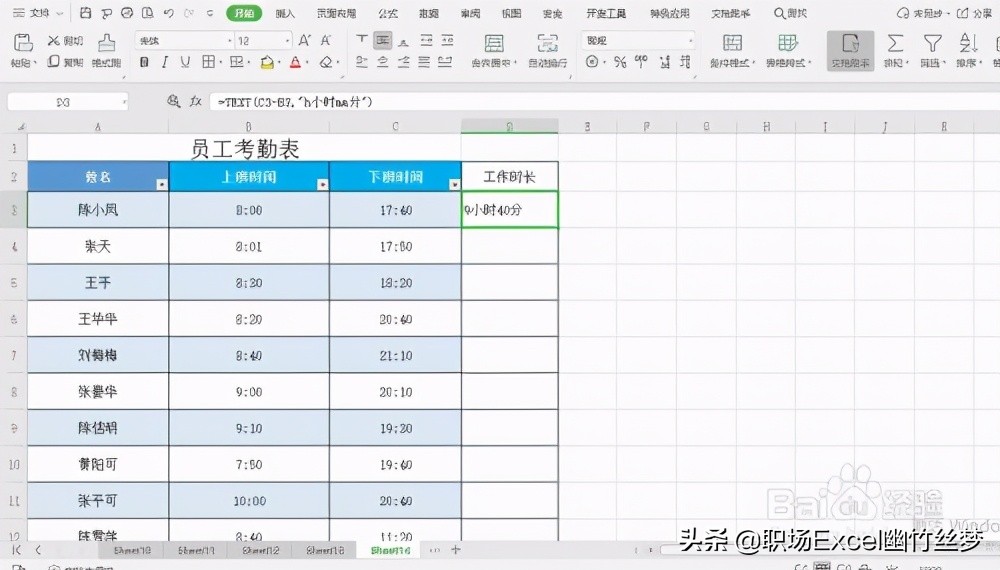Image resolution: width=1000 pixels, height=570 pixels.
Task: Click the Undo arrow icon
Action: click(168, 13)
